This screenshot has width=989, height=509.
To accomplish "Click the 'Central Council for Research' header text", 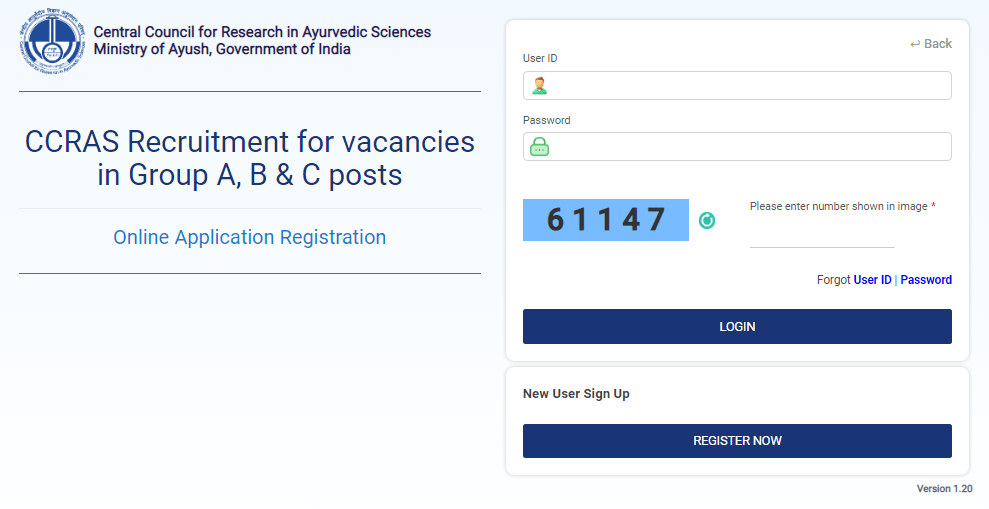I will [262, 32].
